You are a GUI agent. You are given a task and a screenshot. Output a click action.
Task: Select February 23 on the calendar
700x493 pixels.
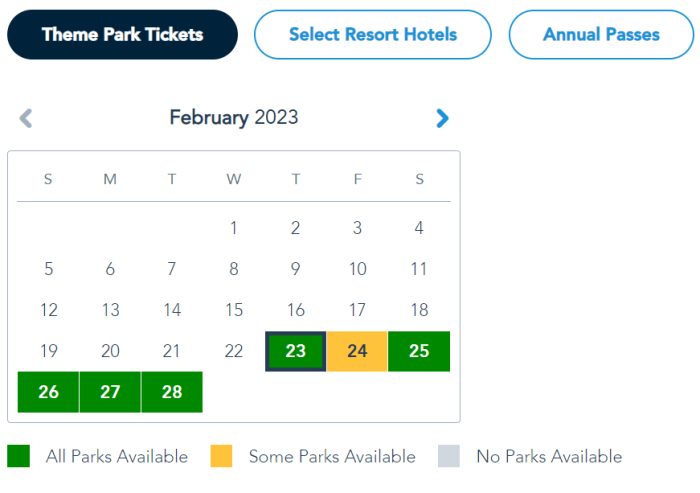coord(296,351)
